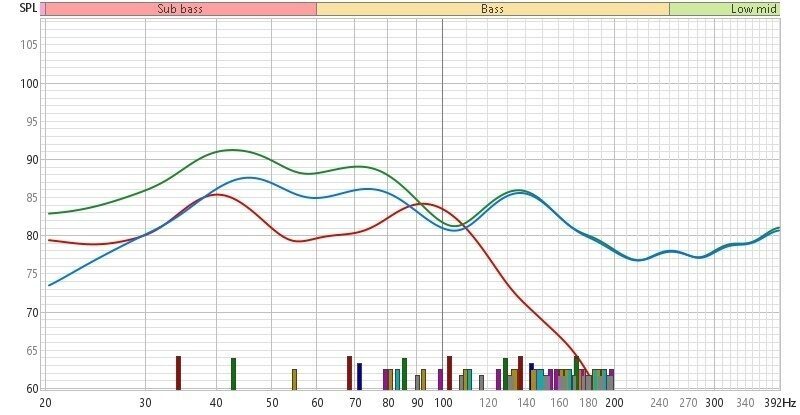Click the 20 label on frequency axis

click(x=45, y=402)
